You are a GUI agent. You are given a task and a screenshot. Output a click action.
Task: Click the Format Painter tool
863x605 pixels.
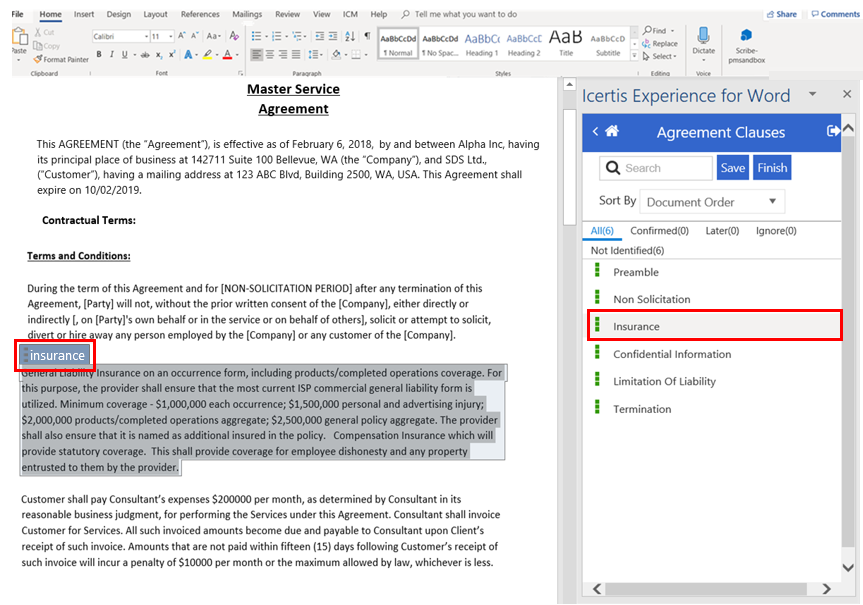point(61,60)
